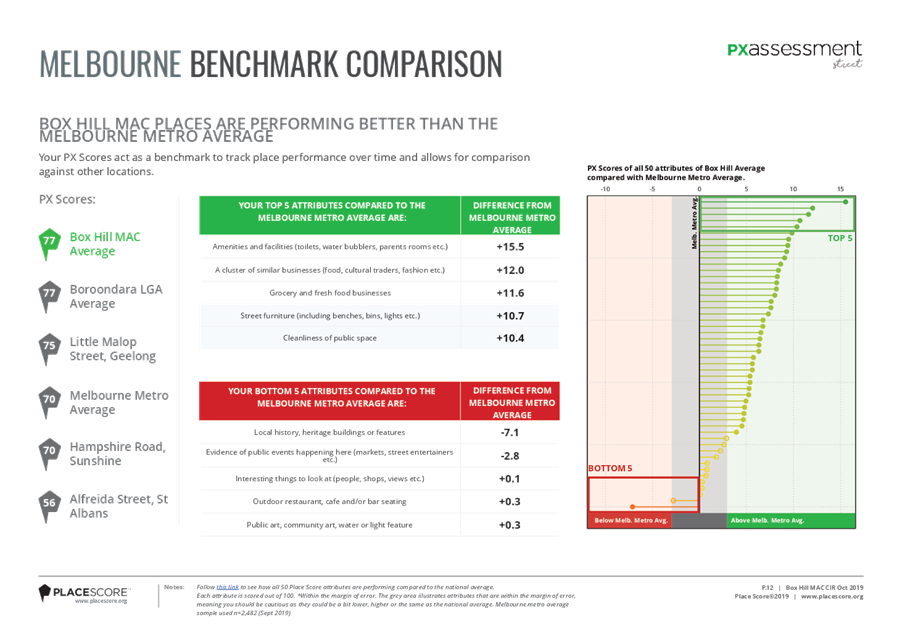Click the 'TOP 5' label in the chart

coord(840,238)
